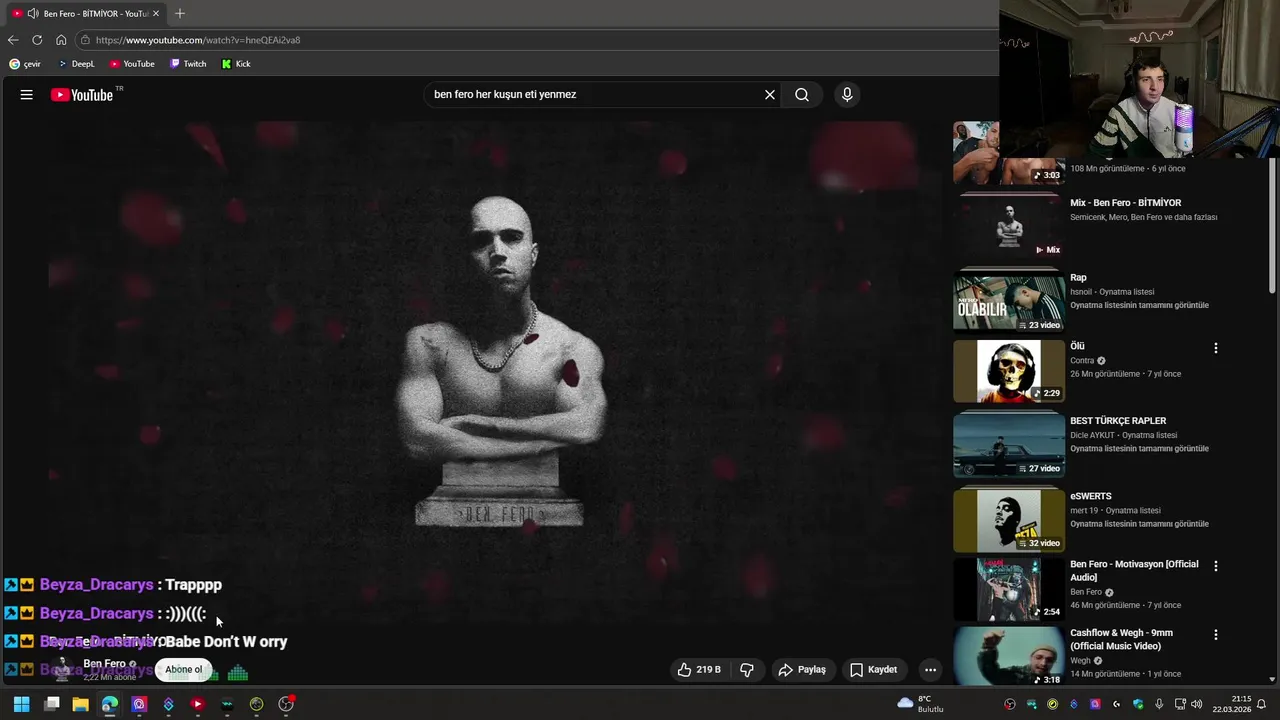1280x720 pixels.
Task: Go to the browser home icon
Action: [61, 40]
